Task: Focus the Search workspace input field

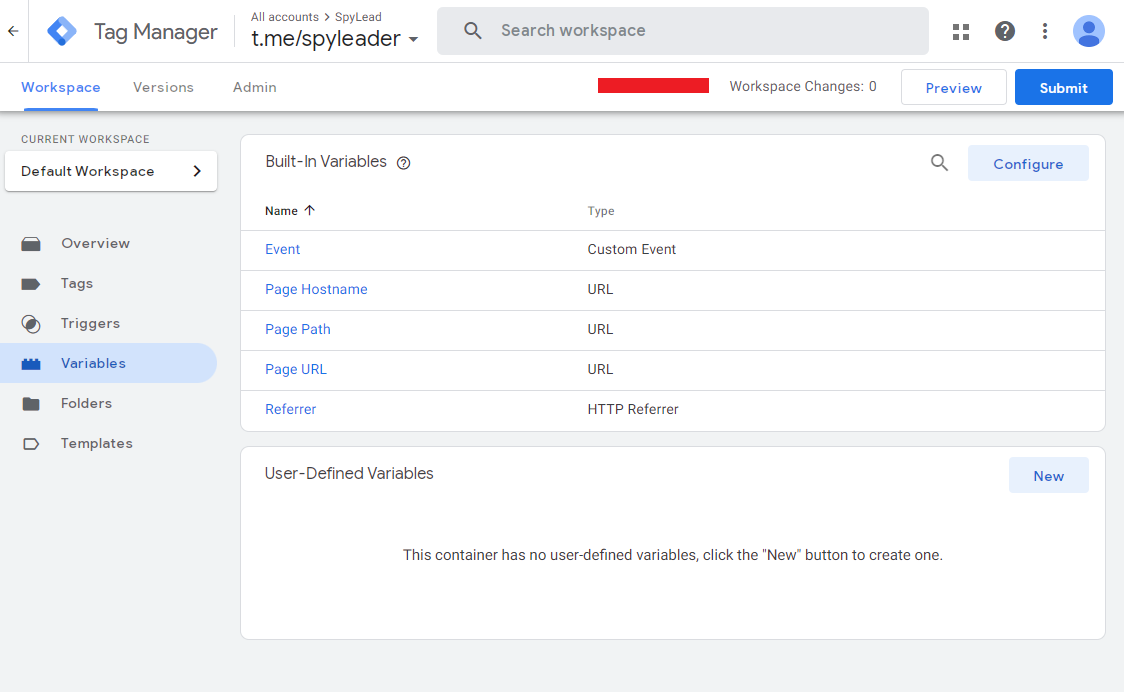Action: point(682,31)
